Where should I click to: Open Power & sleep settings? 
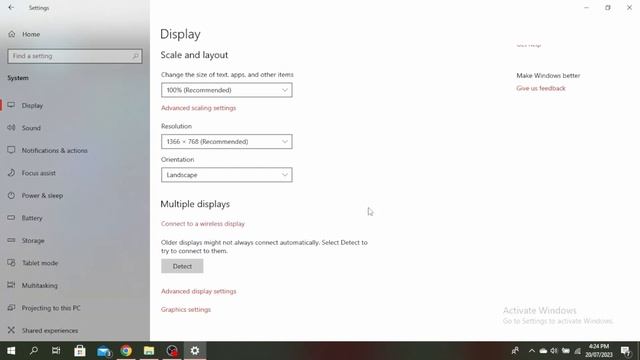(42, 196)
